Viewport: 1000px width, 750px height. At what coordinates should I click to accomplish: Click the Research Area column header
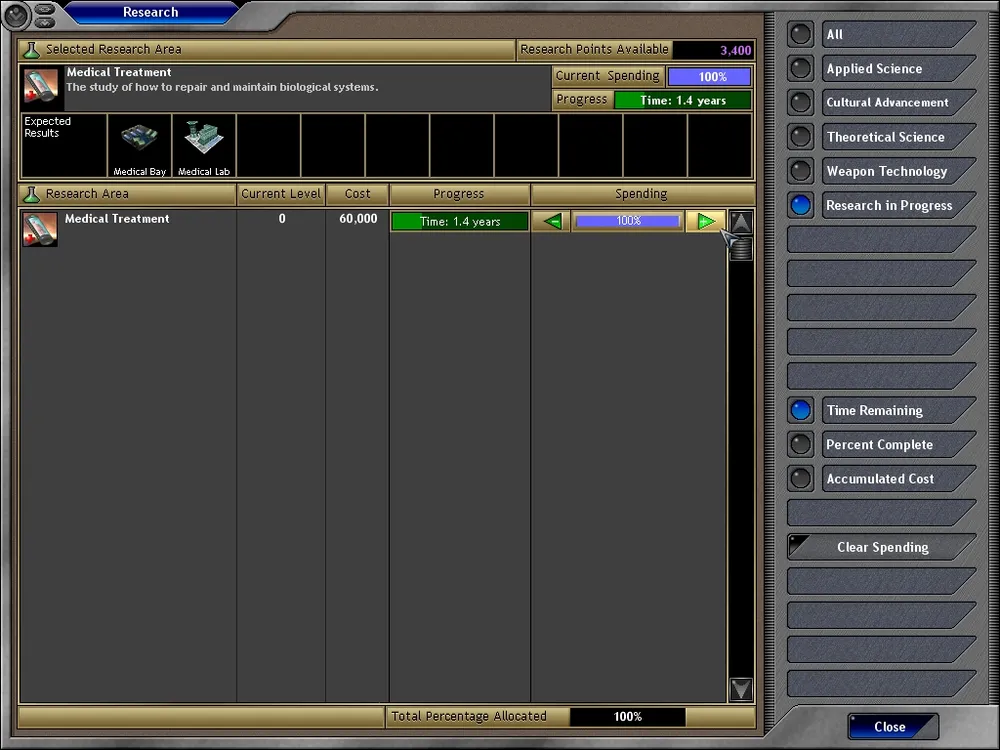pyautogui.click(x=127, y=194)
